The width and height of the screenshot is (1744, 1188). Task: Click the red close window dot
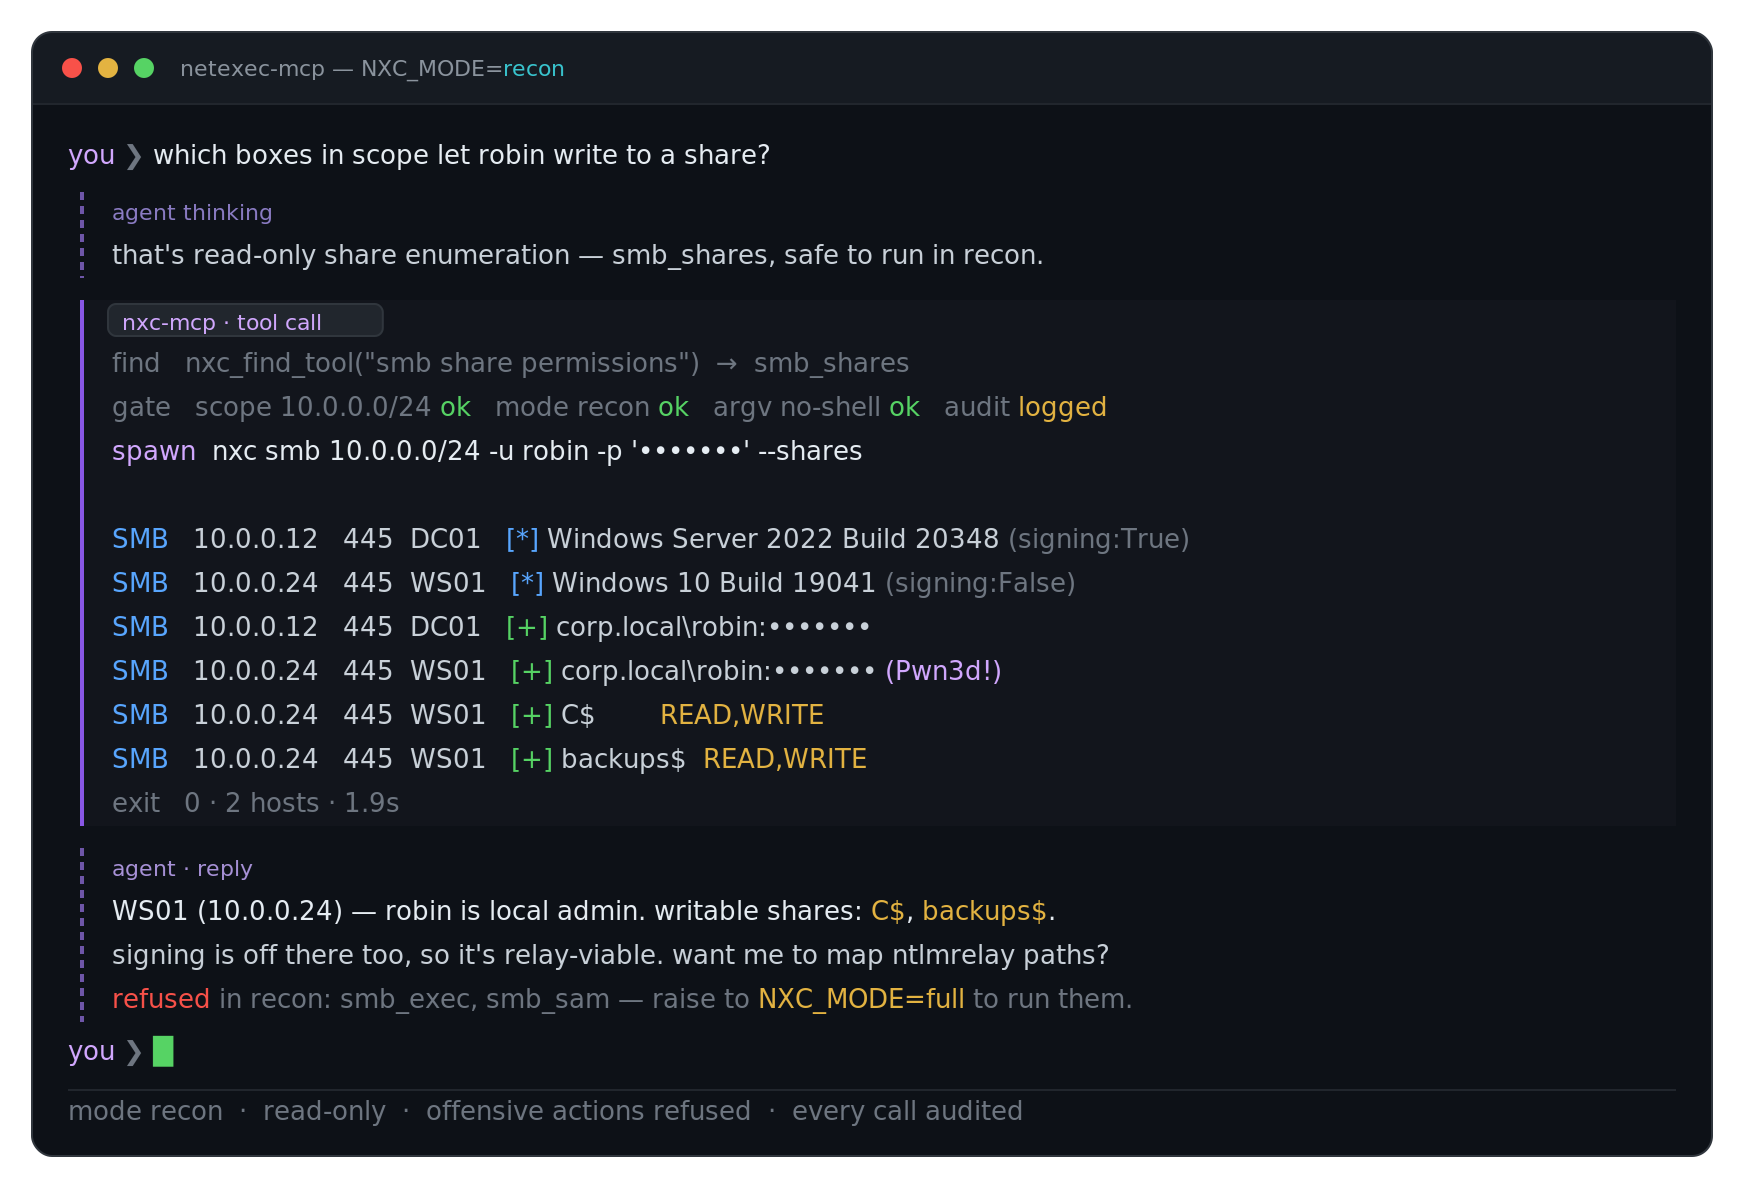(72, 68)
